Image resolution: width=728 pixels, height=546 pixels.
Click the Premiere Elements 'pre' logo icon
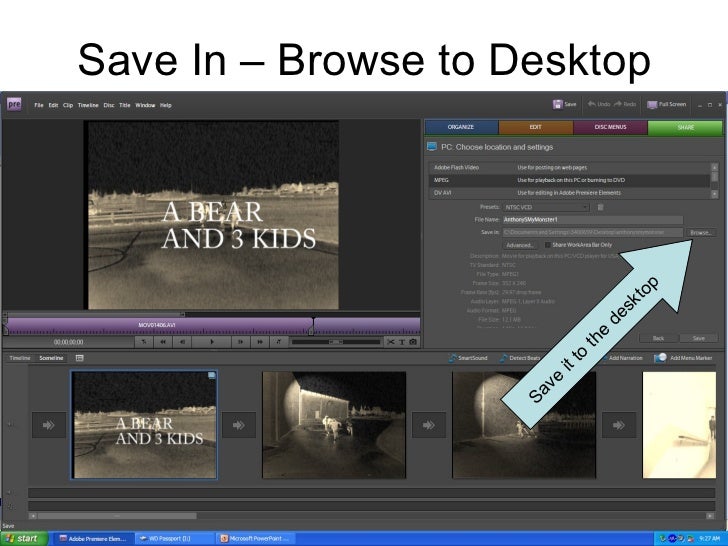(14, 104)
